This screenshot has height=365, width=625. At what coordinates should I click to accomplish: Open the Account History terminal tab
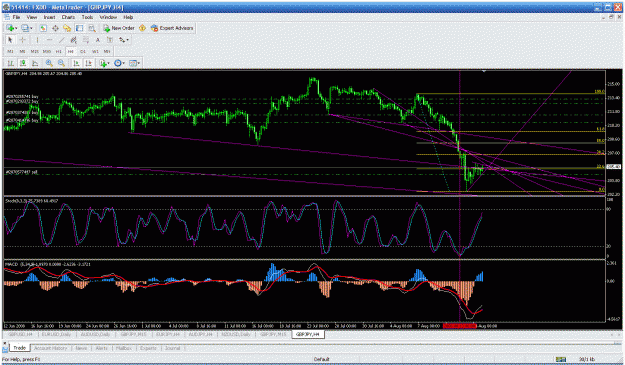[51, 348]
